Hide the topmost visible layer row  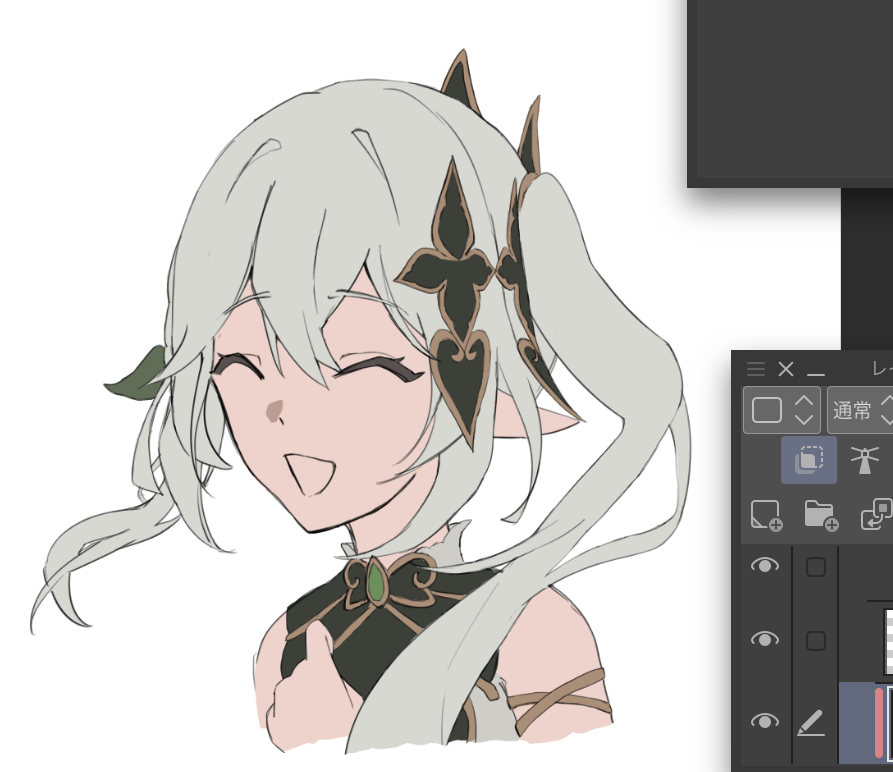pyautogui.click(x=765, y=565)
